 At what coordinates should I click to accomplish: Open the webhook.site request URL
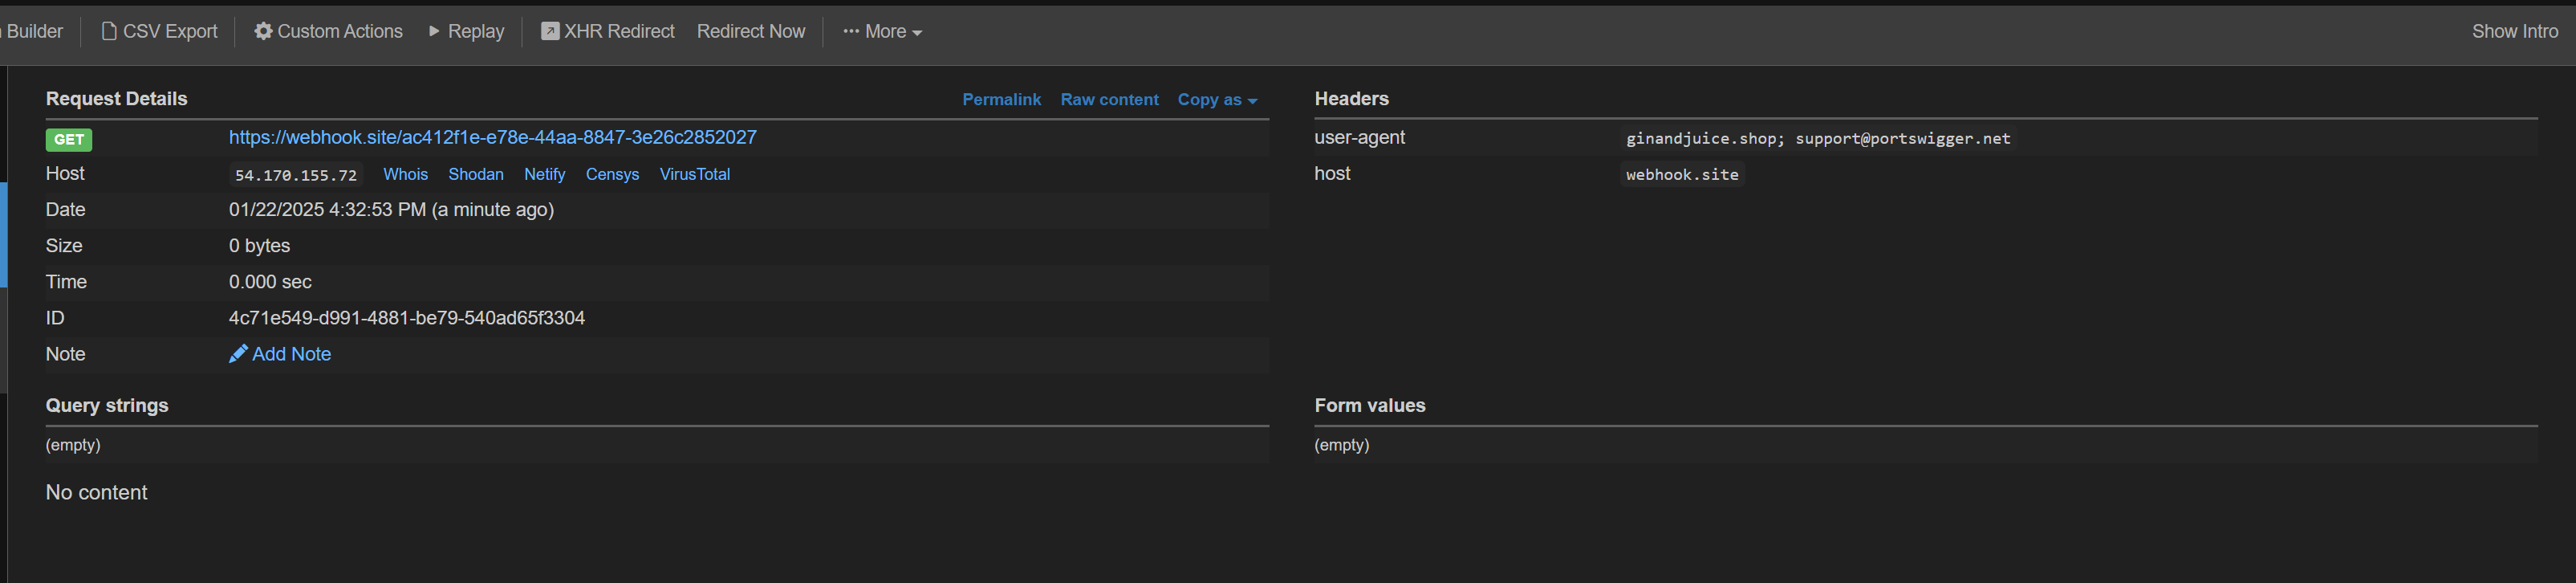point(492,137)
